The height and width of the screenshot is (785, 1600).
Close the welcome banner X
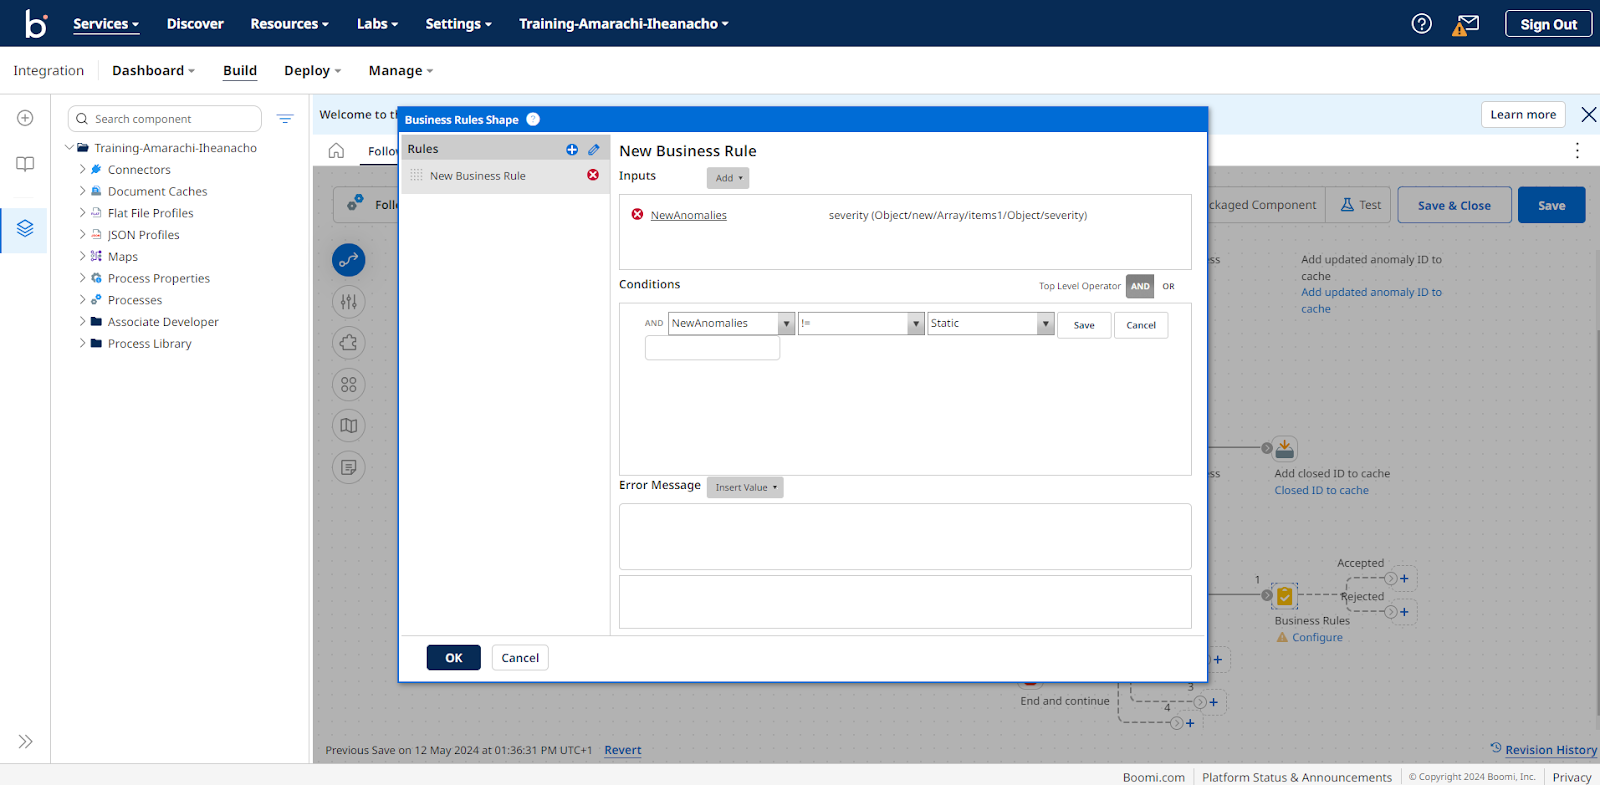coord(1588,114)
